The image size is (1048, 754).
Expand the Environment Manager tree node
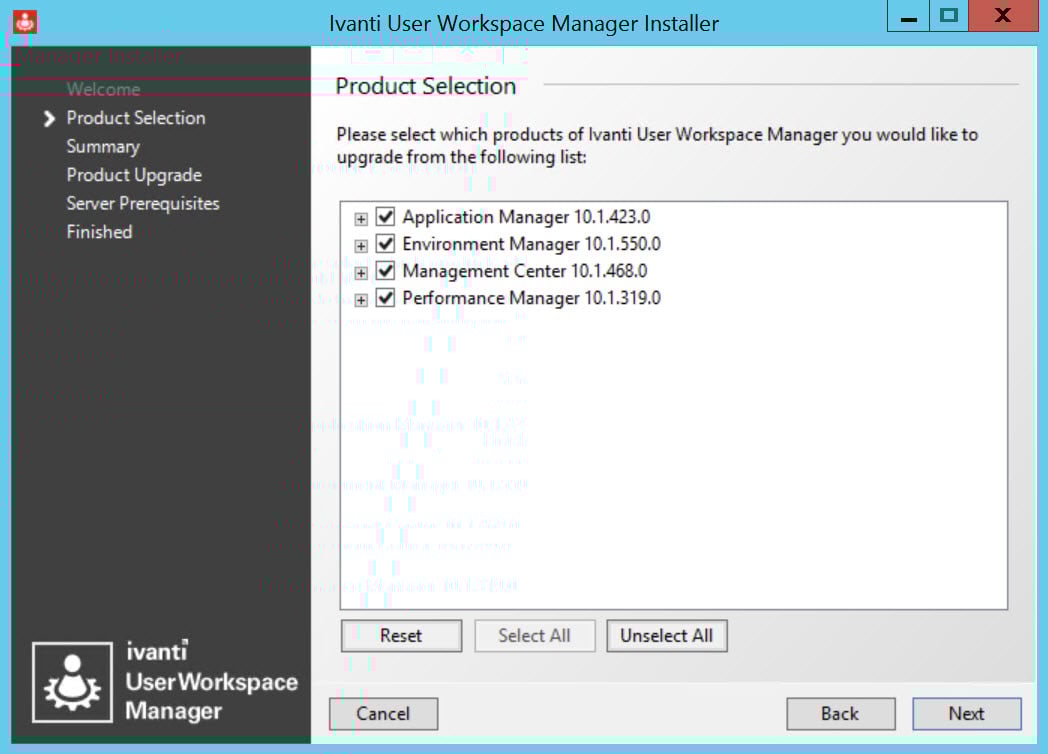[361, 245]
